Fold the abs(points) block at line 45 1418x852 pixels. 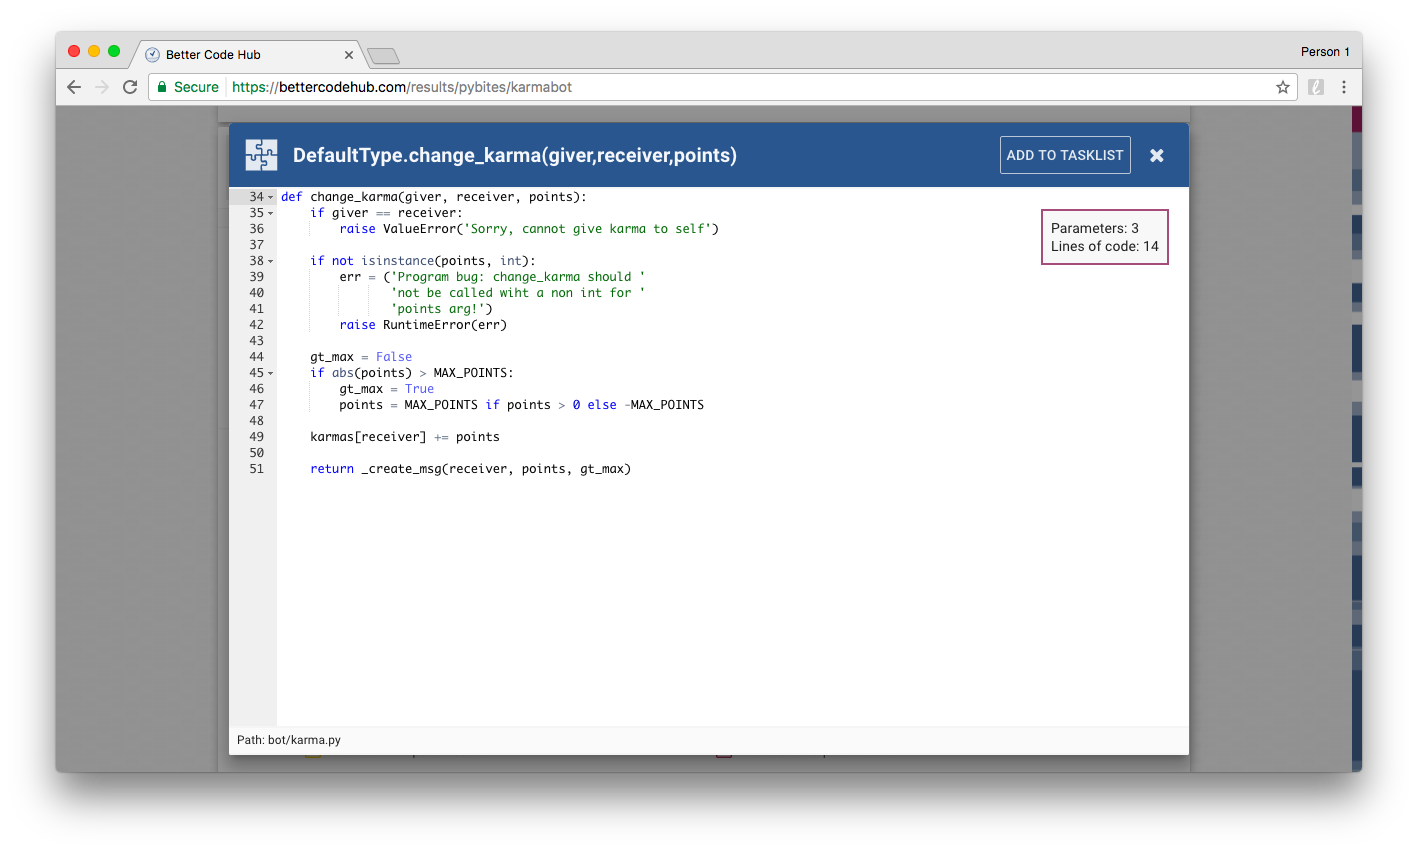coord(270,372)
